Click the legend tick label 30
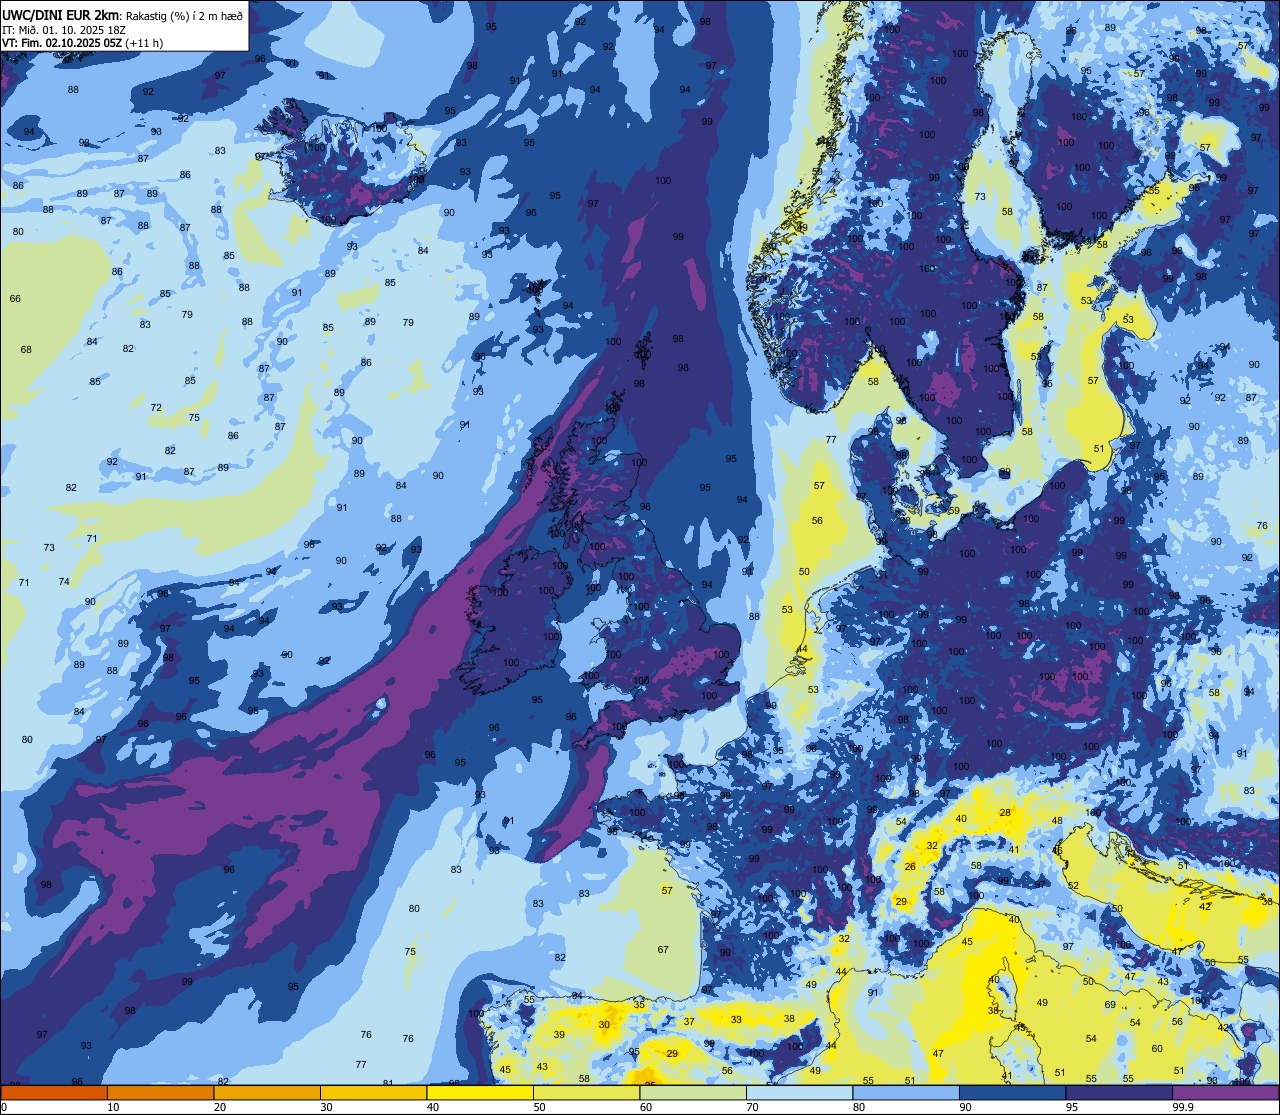Image resolution: width=1280 pixels, height=1115 pixels. (326, 1107)
